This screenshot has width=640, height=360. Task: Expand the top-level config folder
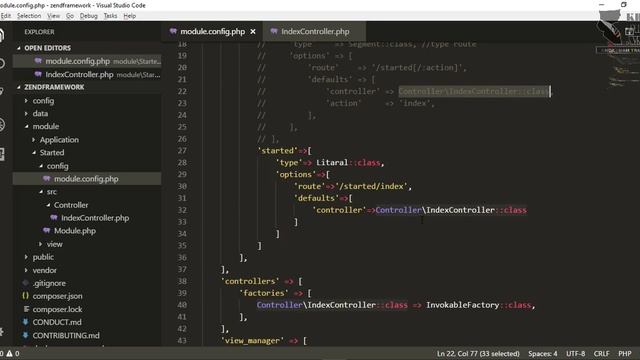click(43, 100)
